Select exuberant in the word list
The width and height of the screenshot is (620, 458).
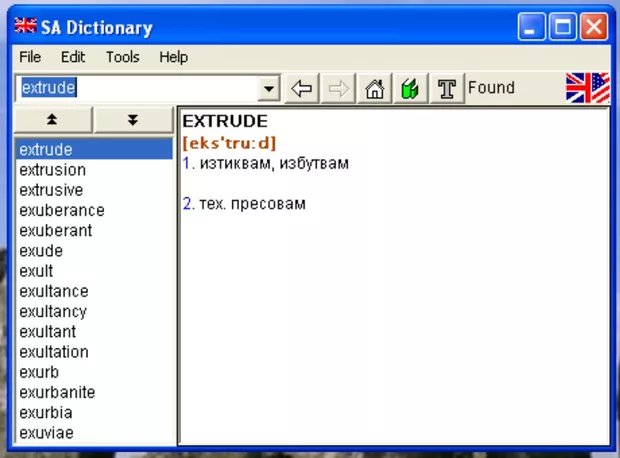(x=94, y=230)
